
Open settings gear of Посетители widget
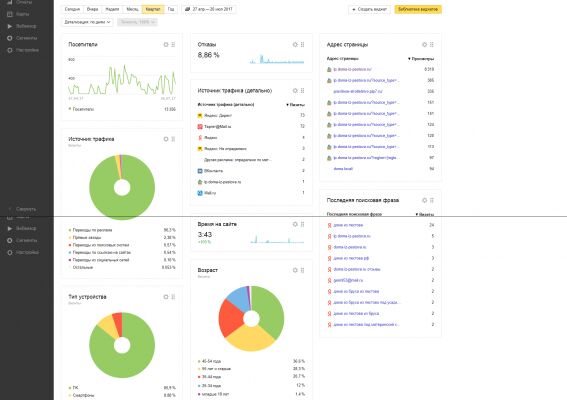(166, 44)
